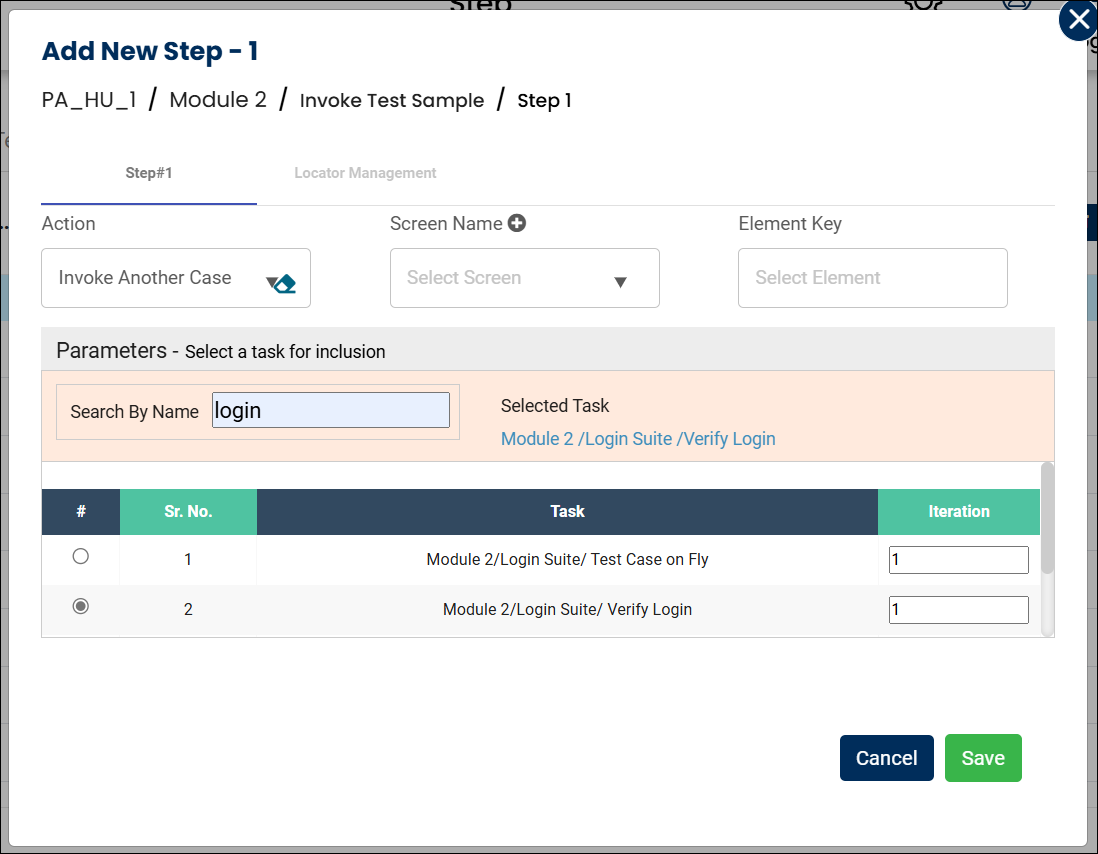Select the Verify Login radio button
Screen dimensions: 1098x854
[x=81, y=606]
